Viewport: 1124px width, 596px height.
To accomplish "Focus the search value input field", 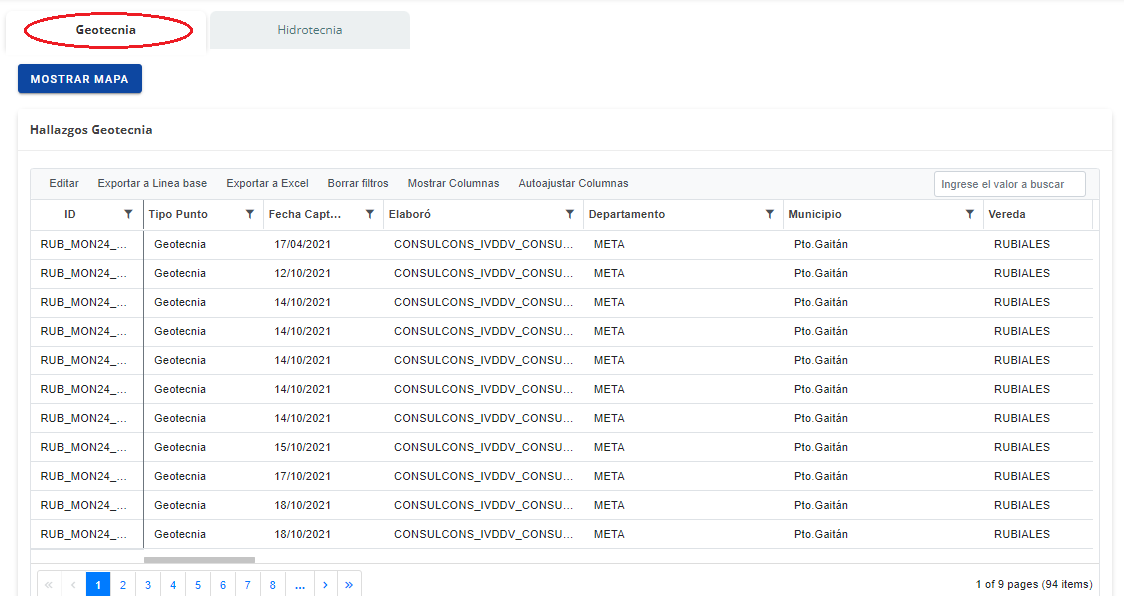I will (x=1009, y=184).
